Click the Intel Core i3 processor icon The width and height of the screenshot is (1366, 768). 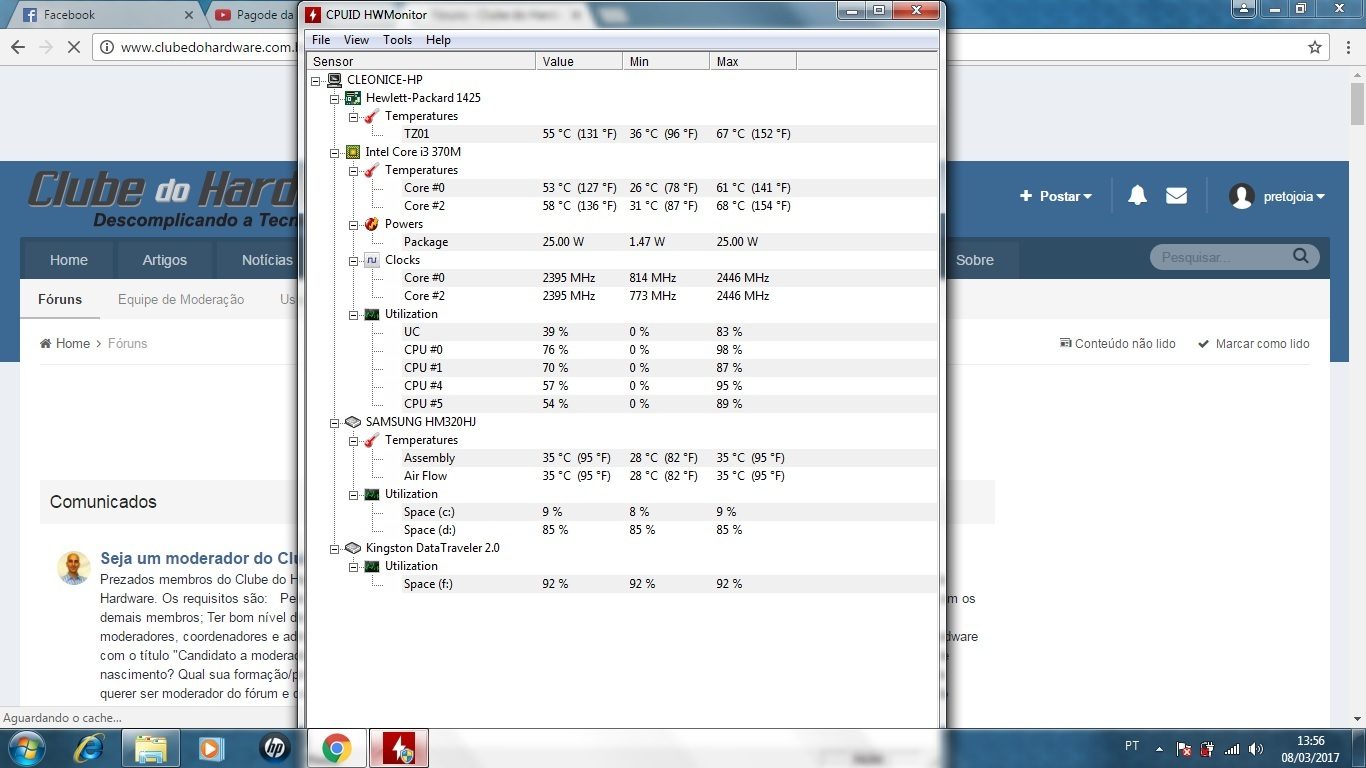(353, 152)
